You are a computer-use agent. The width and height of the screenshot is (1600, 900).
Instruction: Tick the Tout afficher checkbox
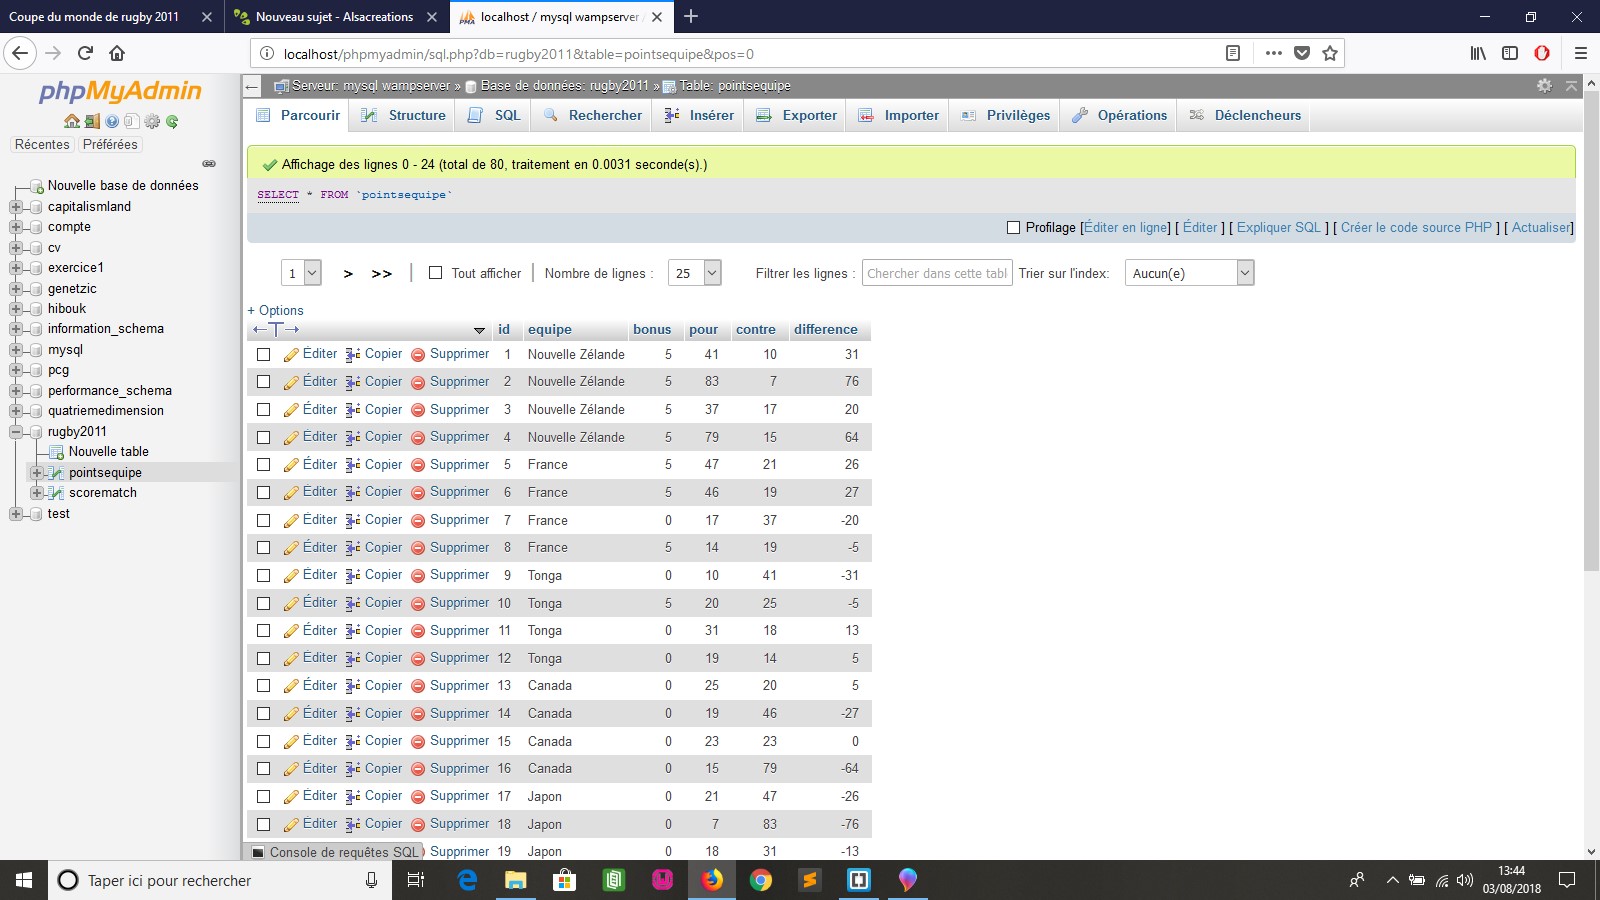point(435,273)
